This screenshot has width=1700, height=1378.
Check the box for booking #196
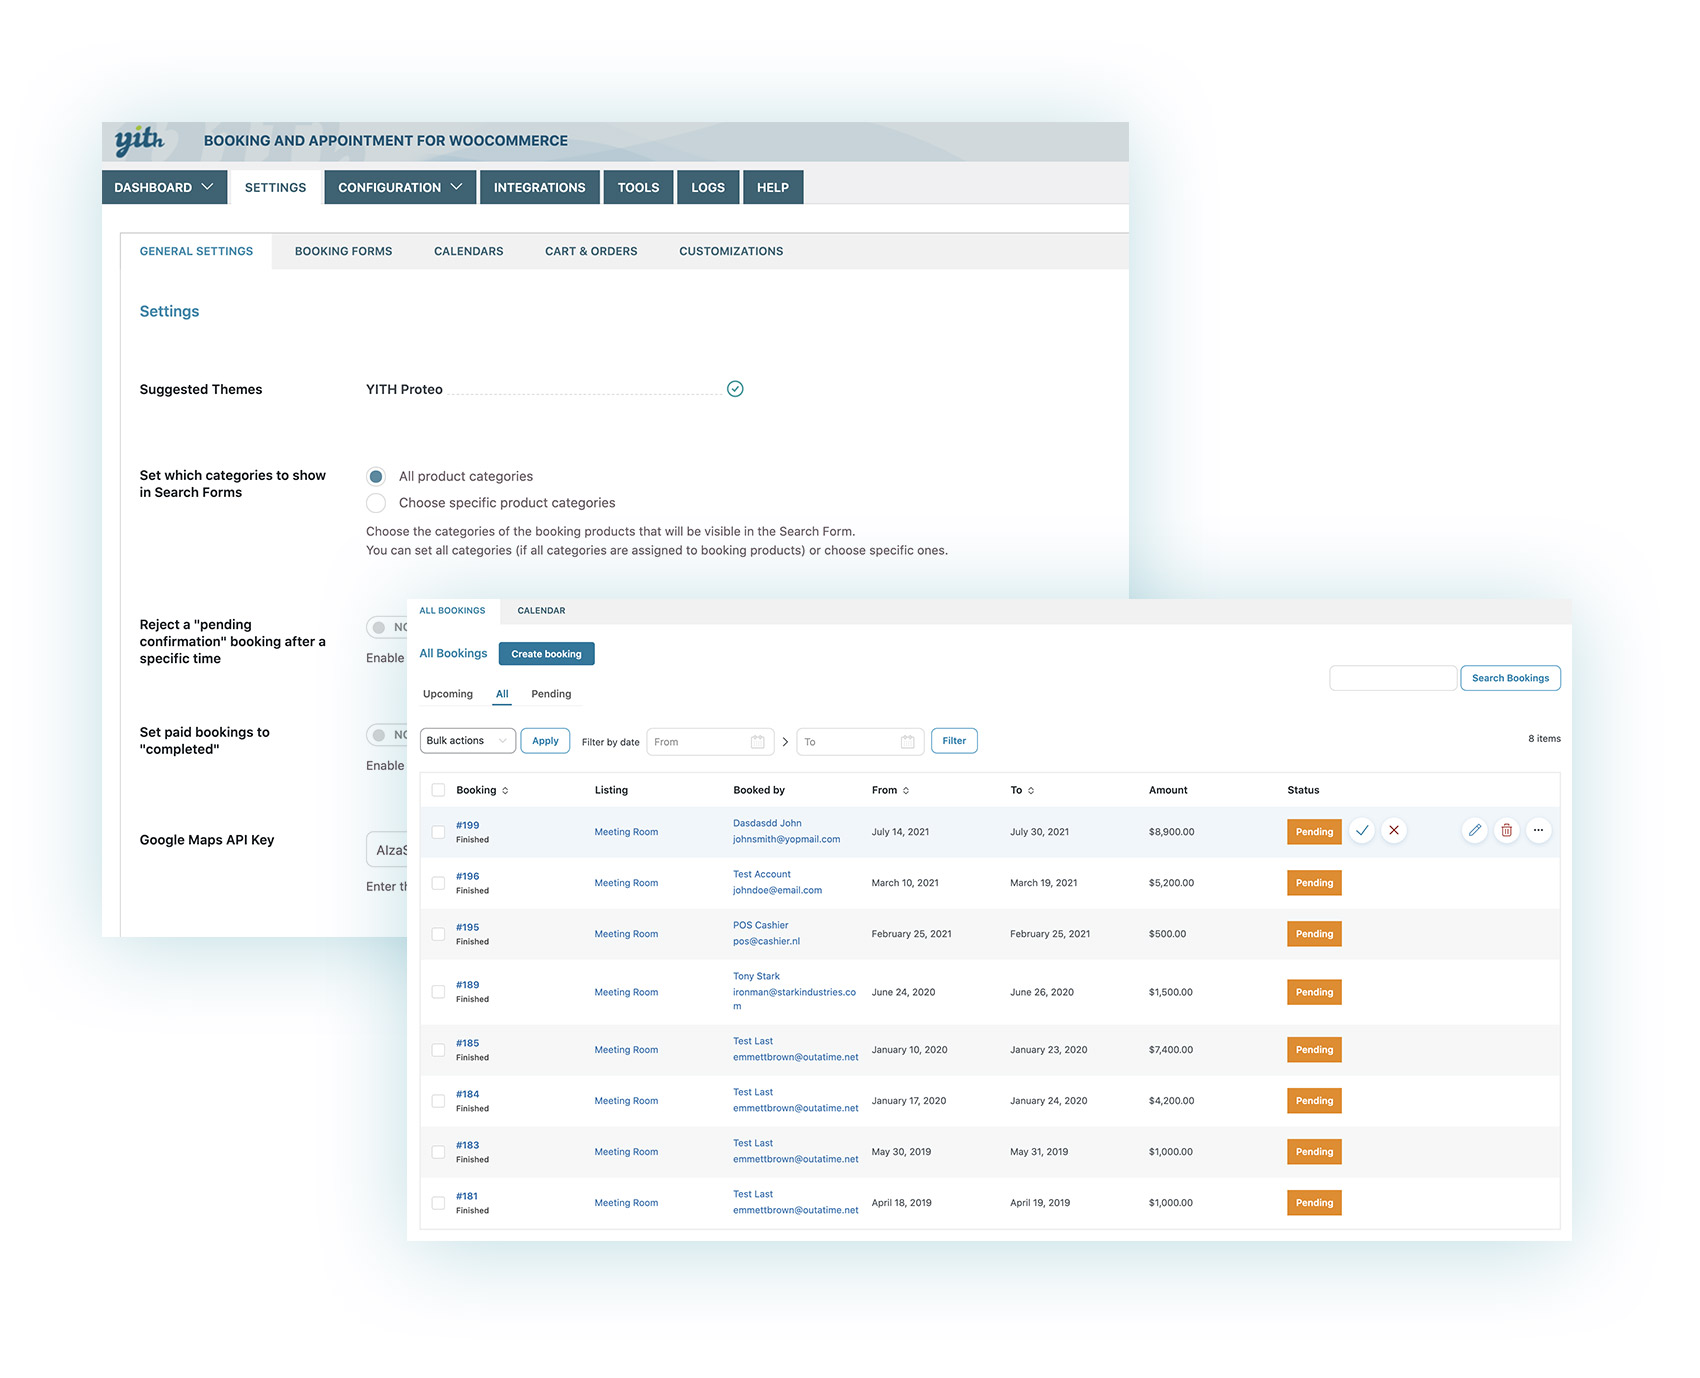[x=438, y=883]
